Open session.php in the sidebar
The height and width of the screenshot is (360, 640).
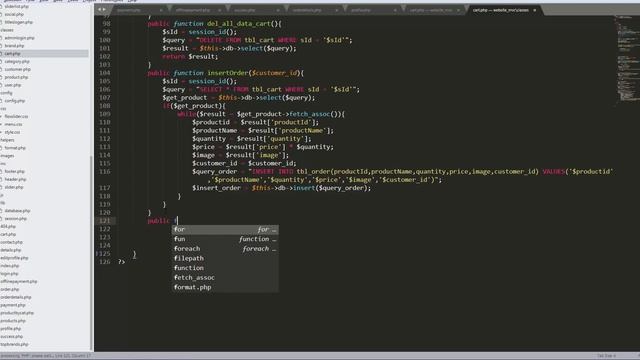[x=16, y=219]
